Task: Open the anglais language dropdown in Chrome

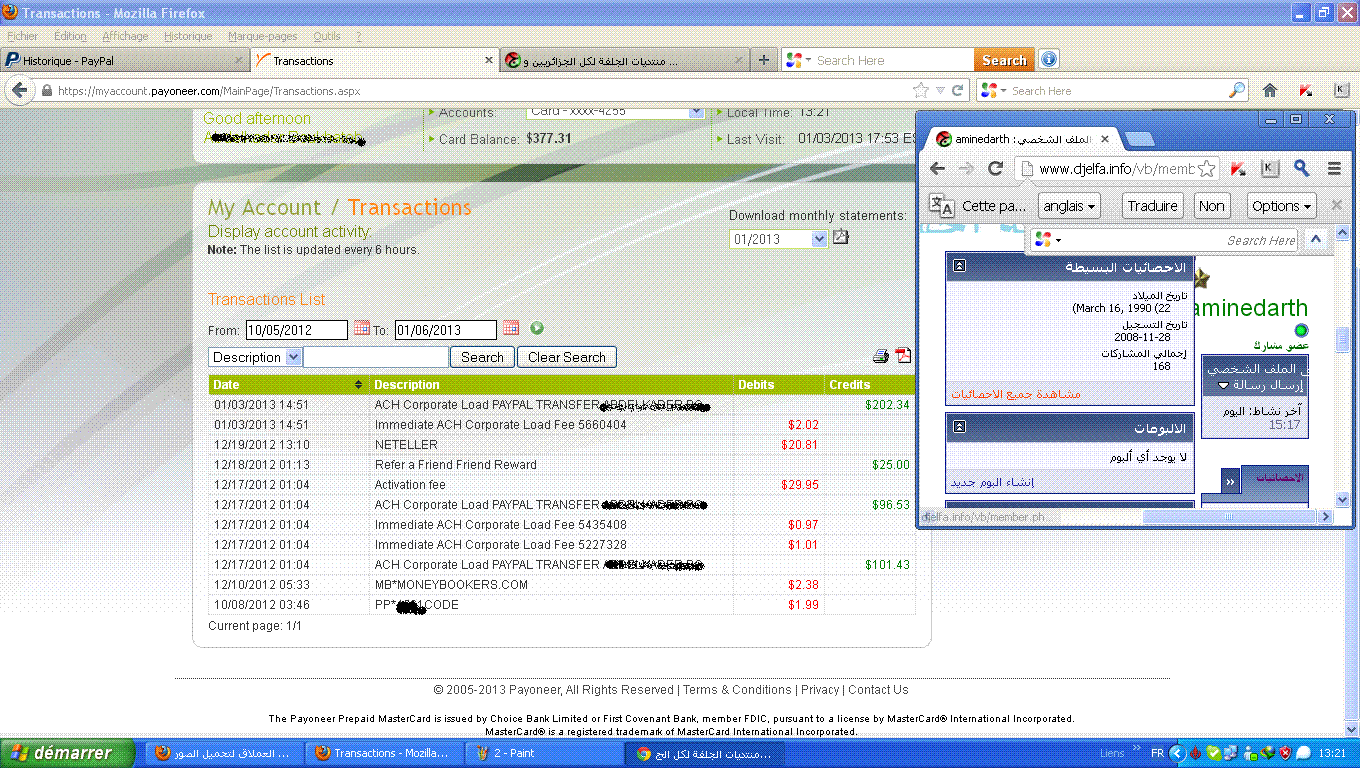Action: [1069, 206]
